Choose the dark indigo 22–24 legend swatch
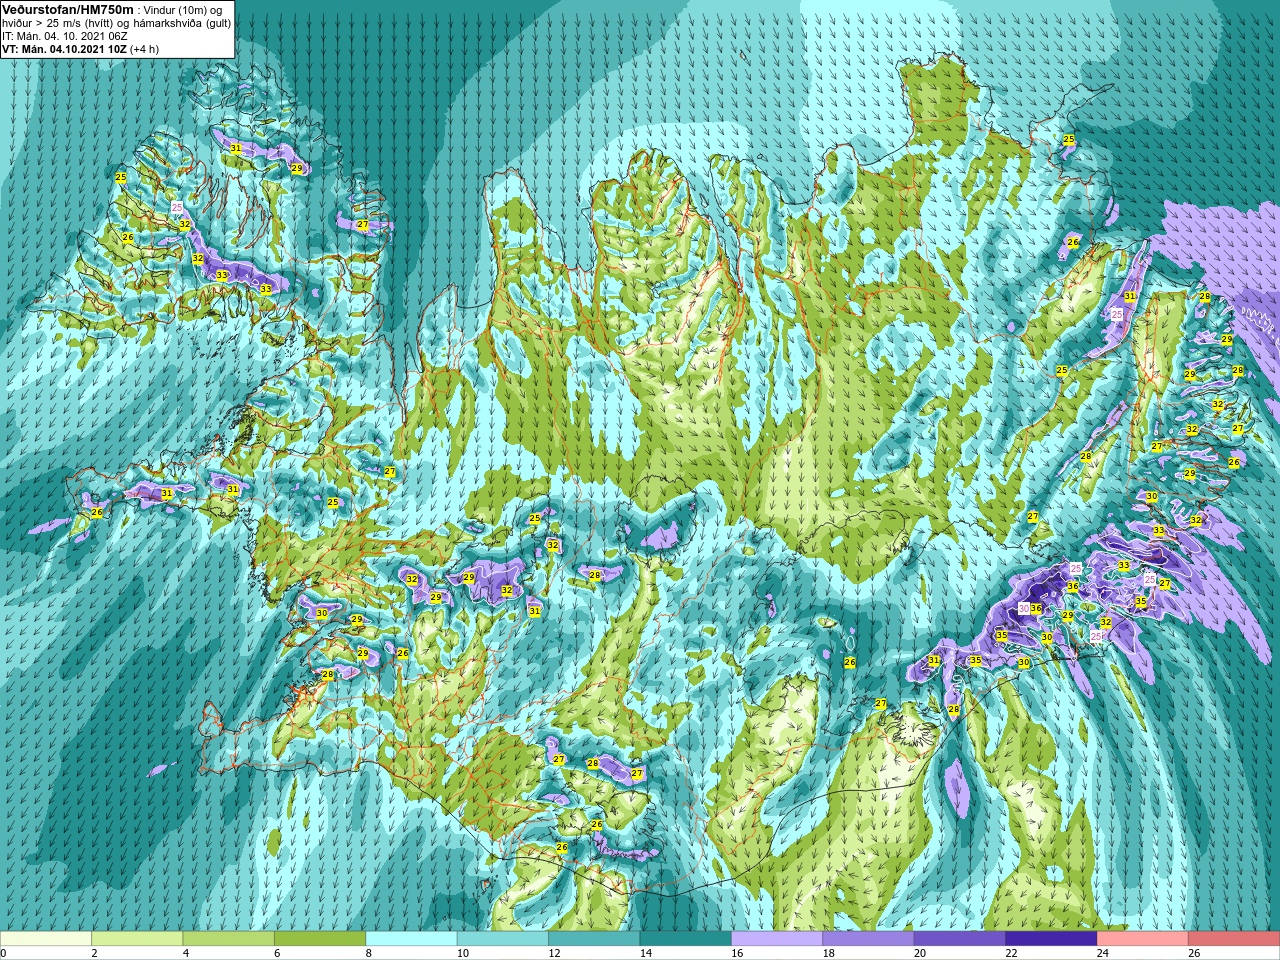1280x960 pixels. click(x=1052, y=939)
